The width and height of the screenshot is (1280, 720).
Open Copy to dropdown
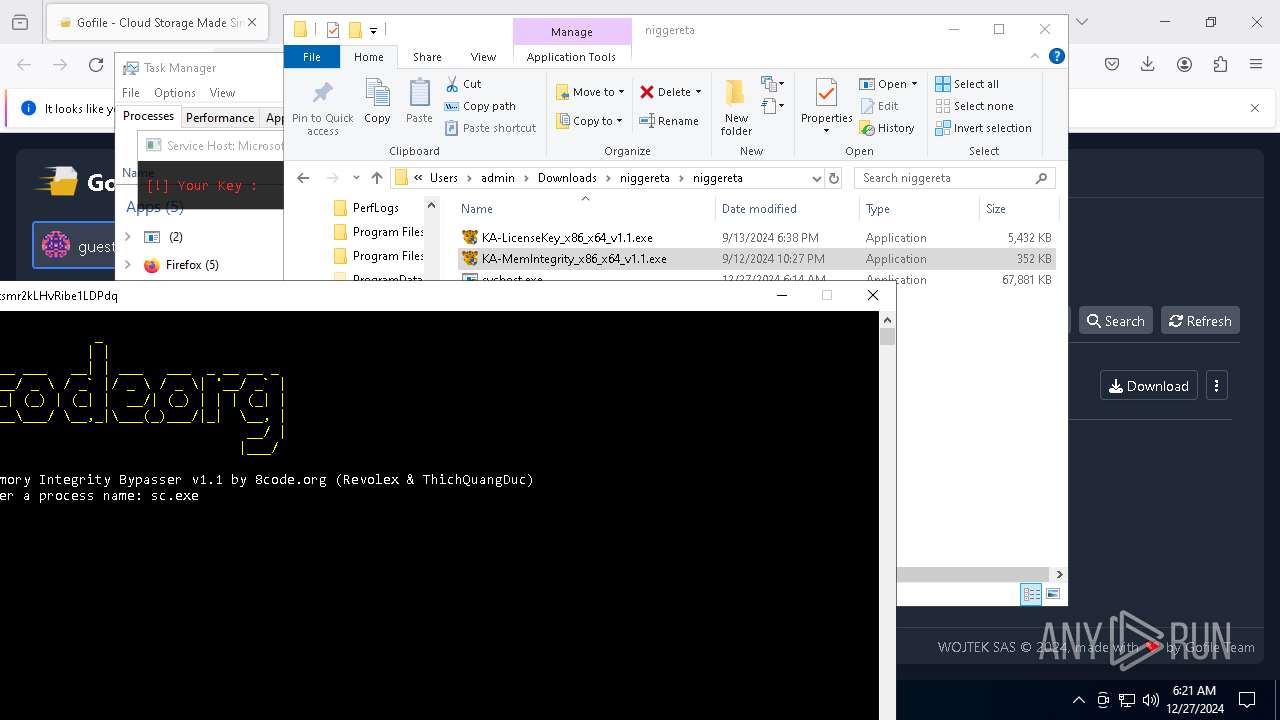pyautogui.click(x=590, y=121)
